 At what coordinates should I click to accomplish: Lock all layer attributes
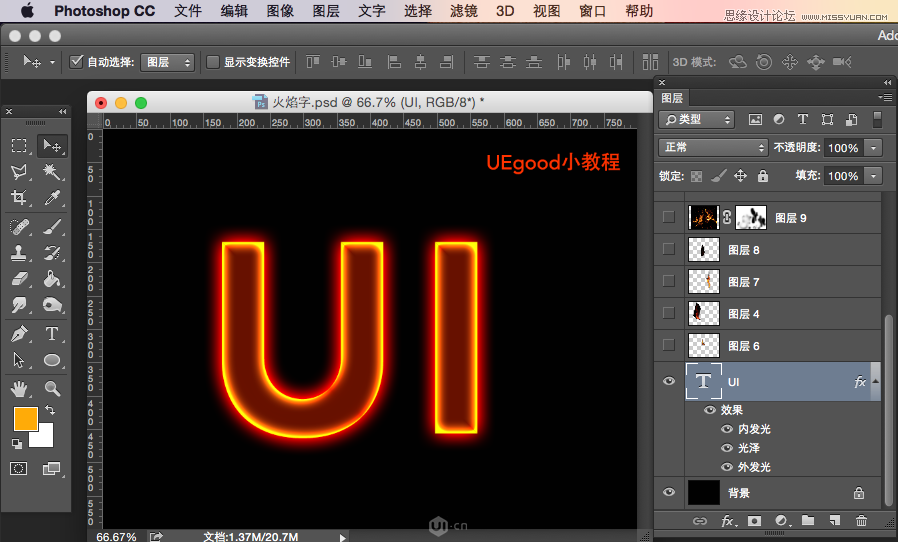763,175
